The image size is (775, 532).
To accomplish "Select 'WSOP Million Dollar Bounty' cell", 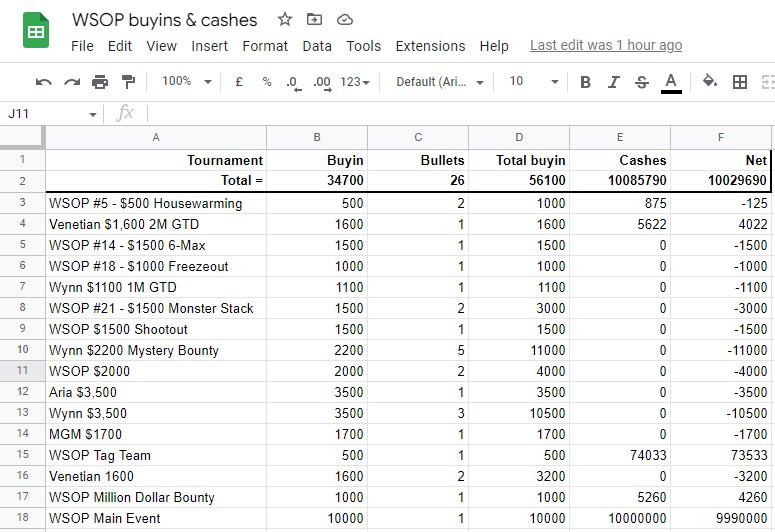I will point(156,497).
